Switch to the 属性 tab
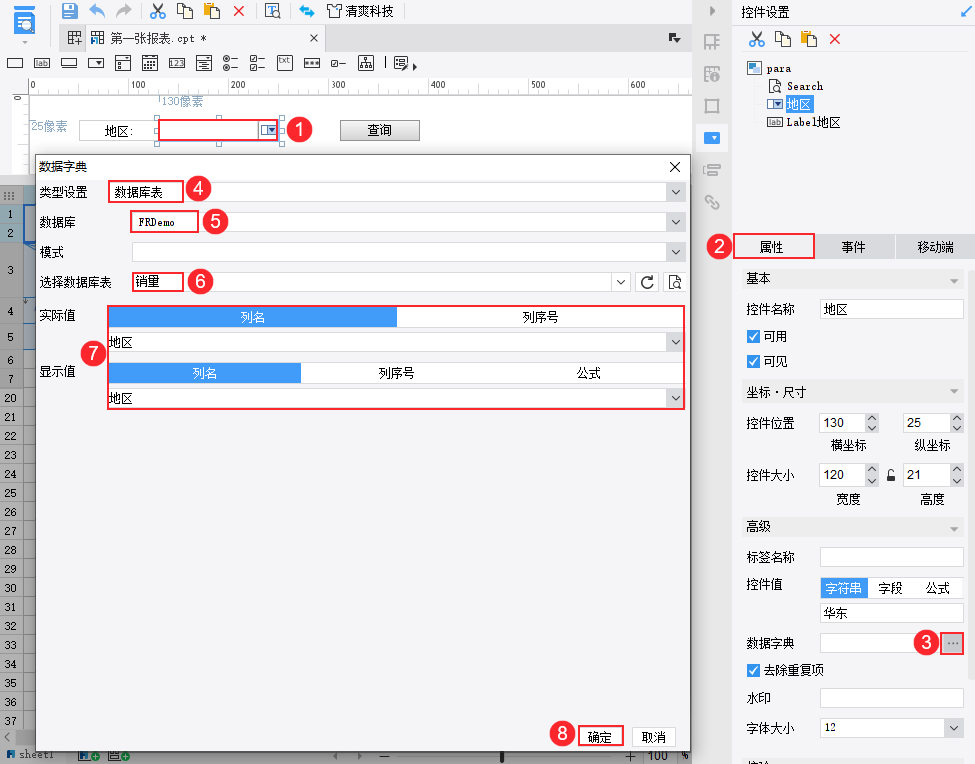 coord(774,247)
